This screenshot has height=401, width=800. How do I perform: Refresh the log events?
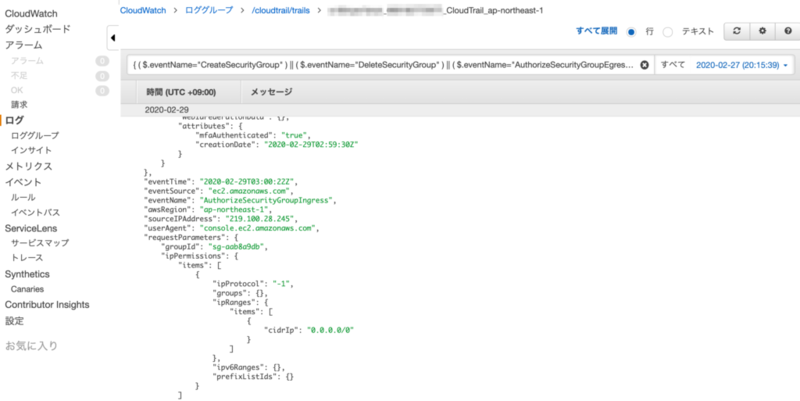pyautogui.click(x=737, y=31)
